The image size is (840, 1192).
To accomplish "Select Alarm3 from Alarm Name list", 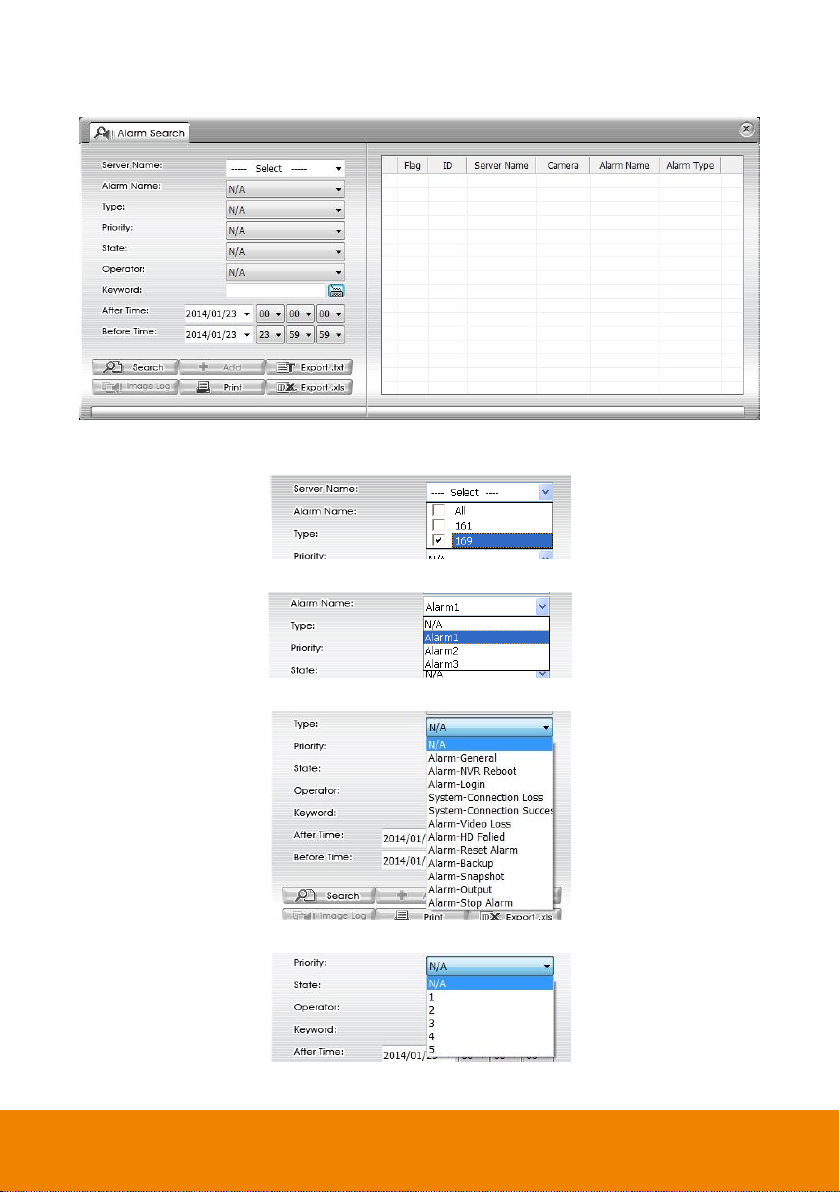I will coord(486,664).
